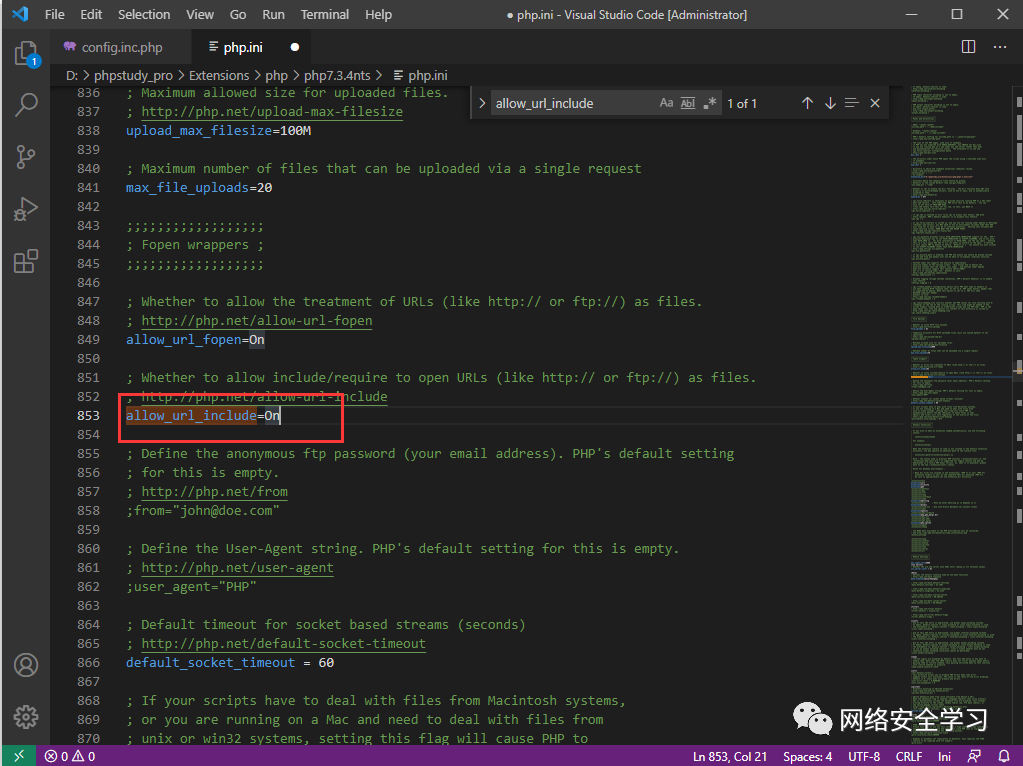Open the Accounts menu icon
Screen dimensions: 1023x766
(x=26, y=666)
